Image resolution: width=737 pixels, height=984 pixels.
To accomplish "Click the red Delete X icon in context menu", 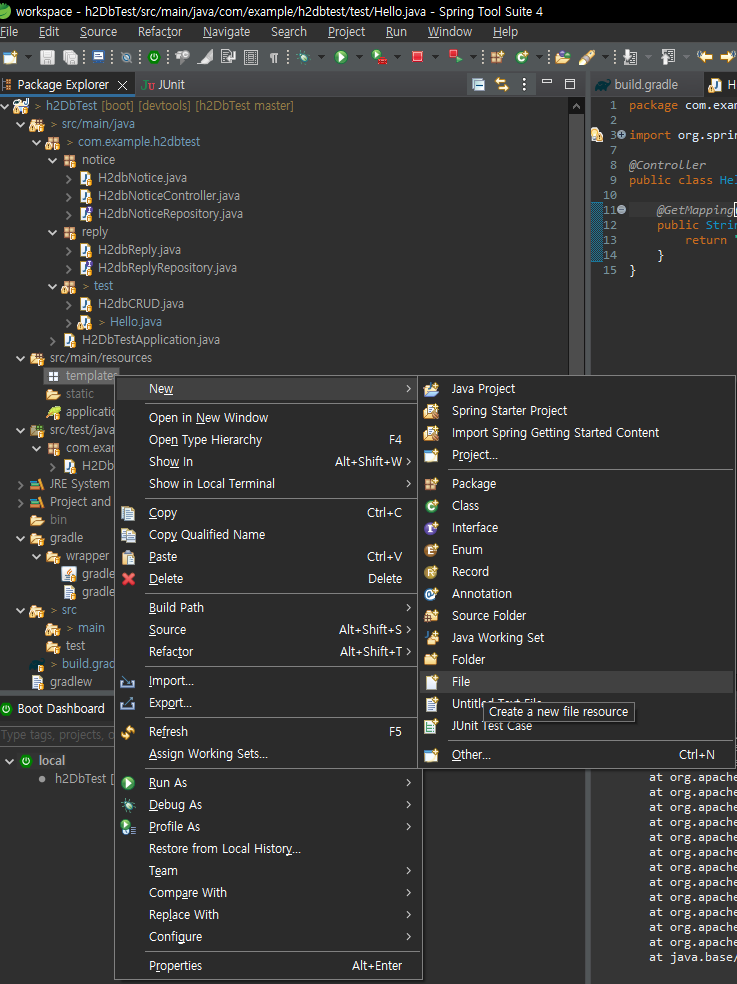I will pos(128,579).
